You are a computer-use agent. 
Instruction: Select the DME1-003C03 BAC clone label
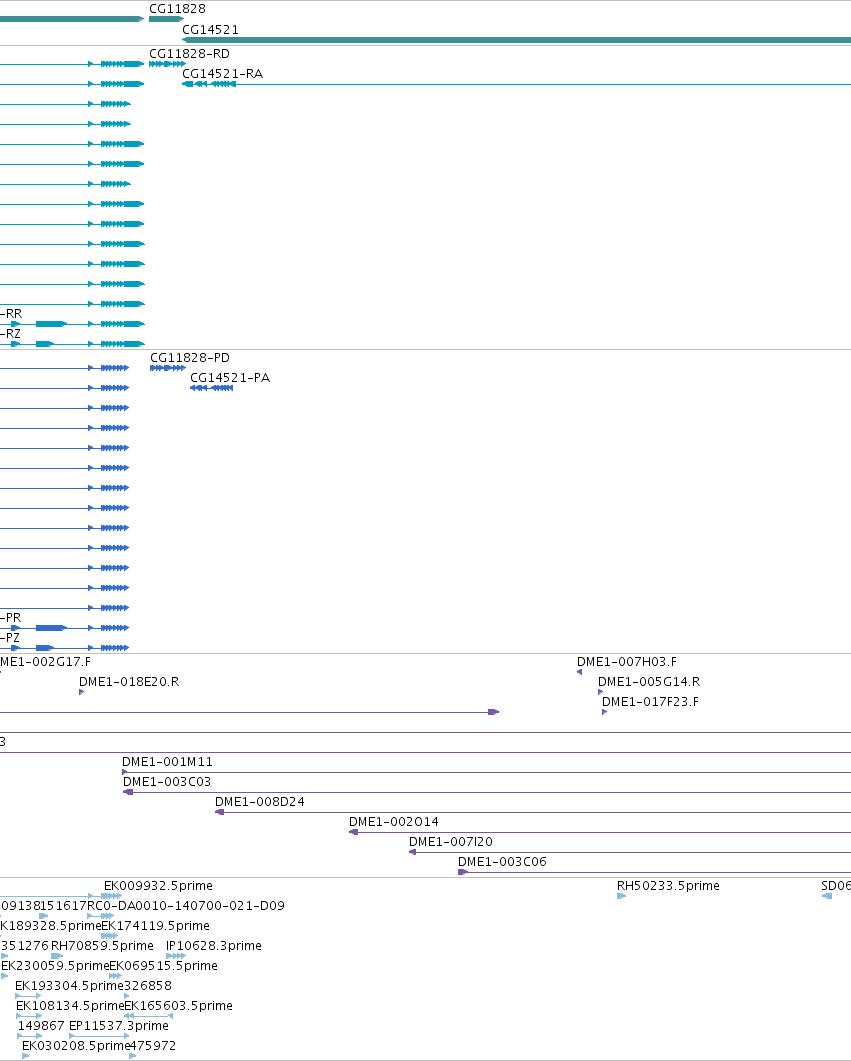pyautogui.click(x=167, y=782)
